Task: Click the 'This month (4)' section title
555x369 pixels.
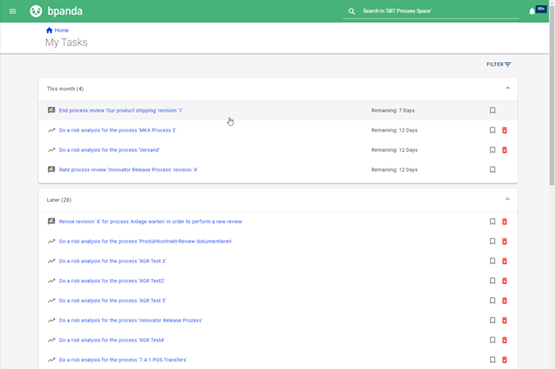Action: pyautogui.click(x=65, y=89)
